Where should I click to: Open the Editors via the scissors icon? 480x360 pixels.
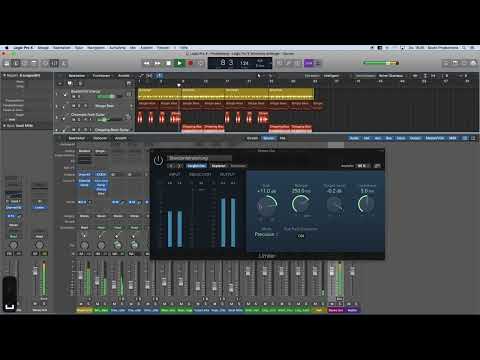click(x=64, y=63)
